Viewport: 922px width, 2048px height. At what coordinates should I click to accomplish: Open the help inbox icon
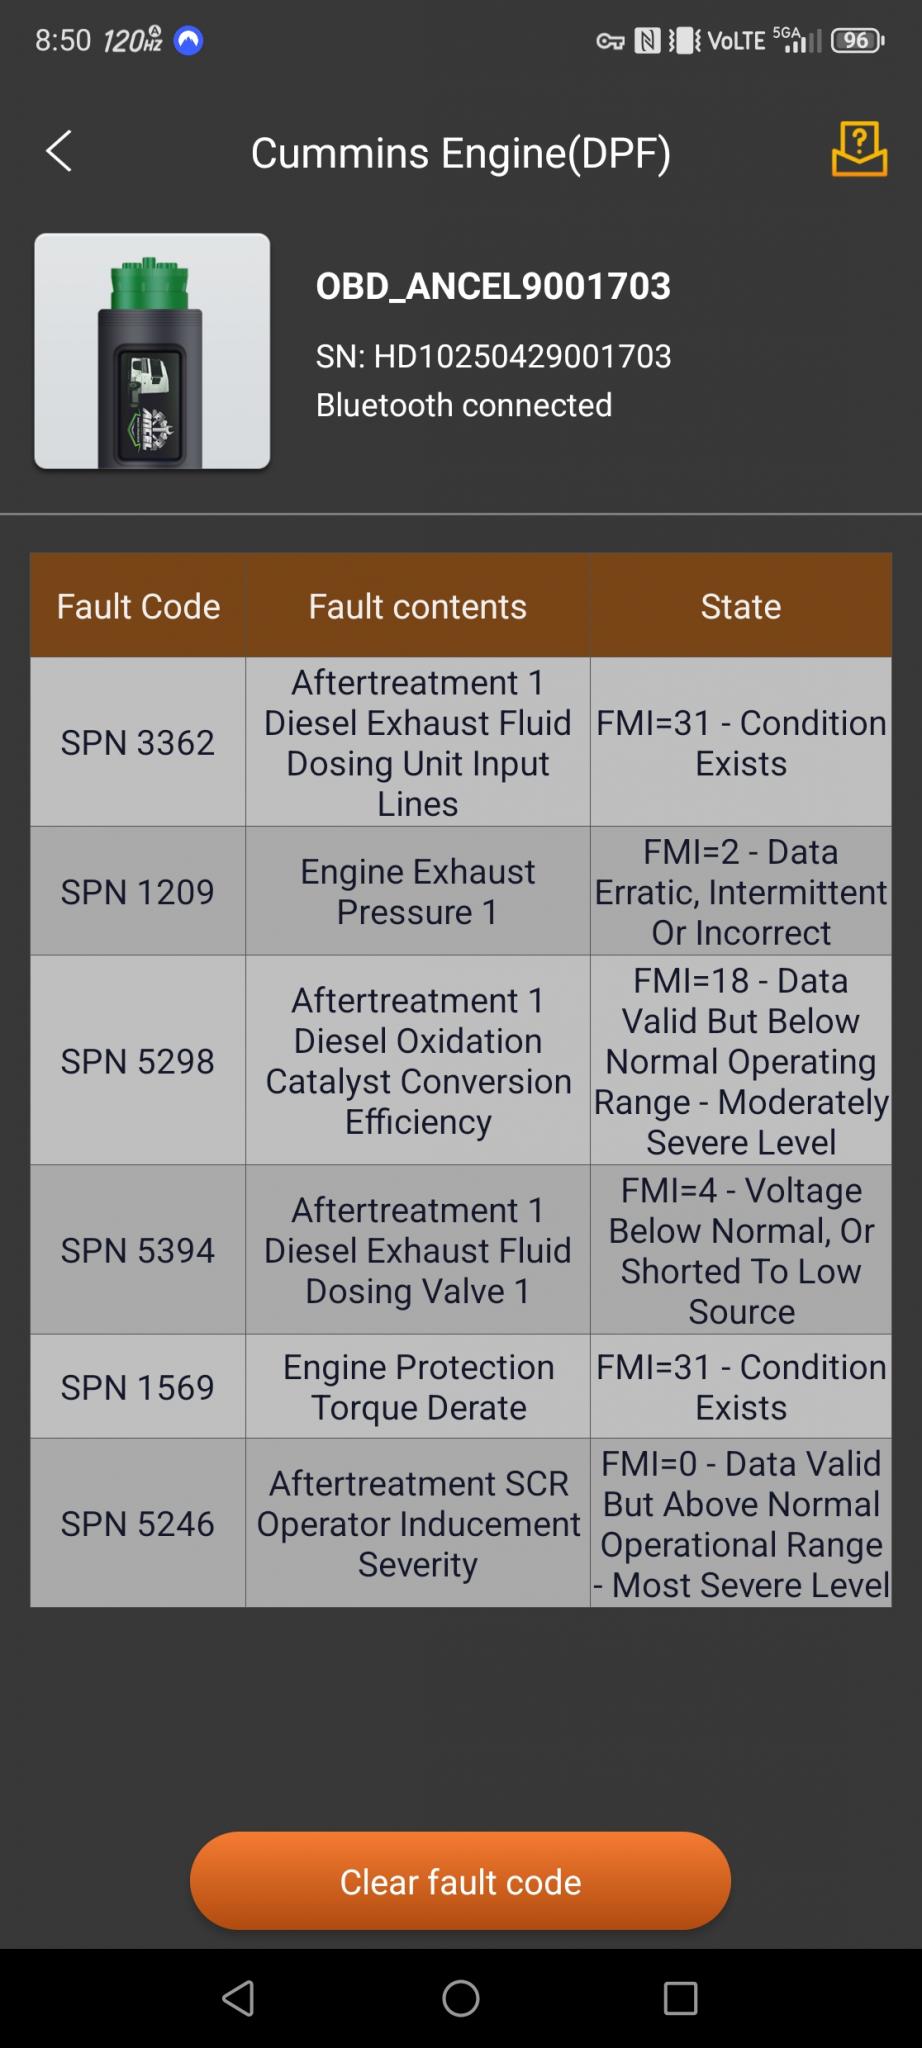[859, 150]
